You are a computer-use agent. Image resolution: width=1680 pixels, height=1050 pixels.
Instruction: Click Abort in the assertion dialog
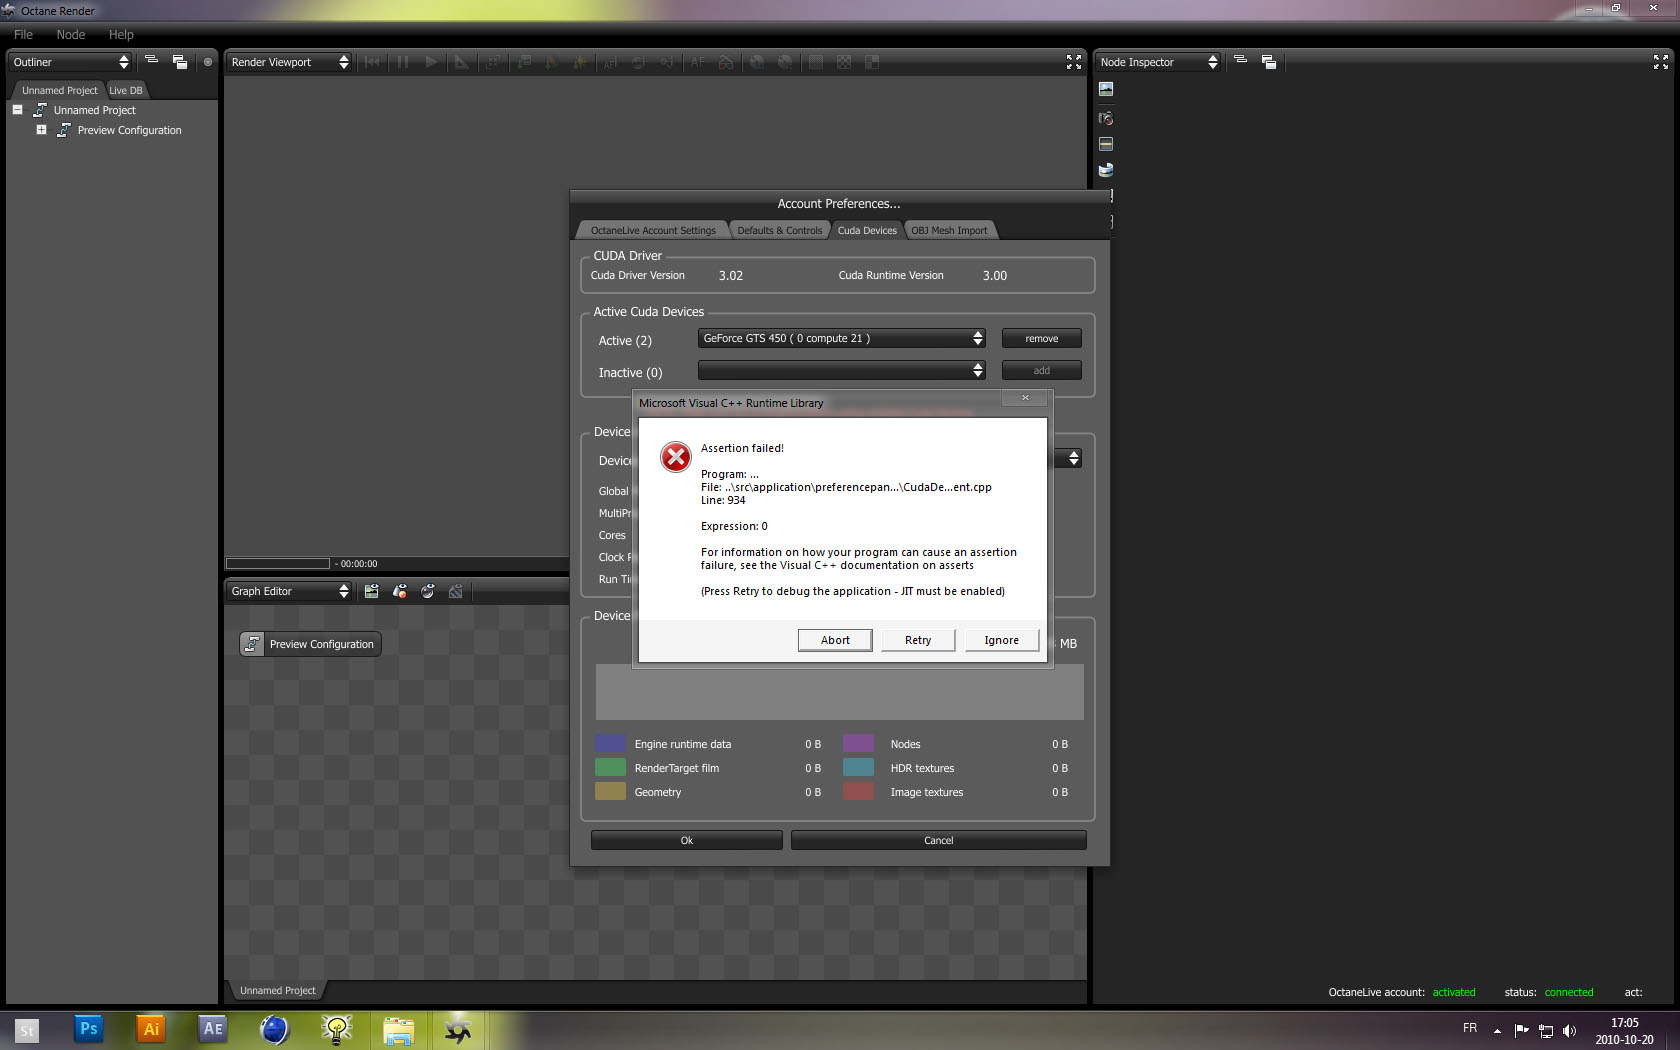point(835,640)
